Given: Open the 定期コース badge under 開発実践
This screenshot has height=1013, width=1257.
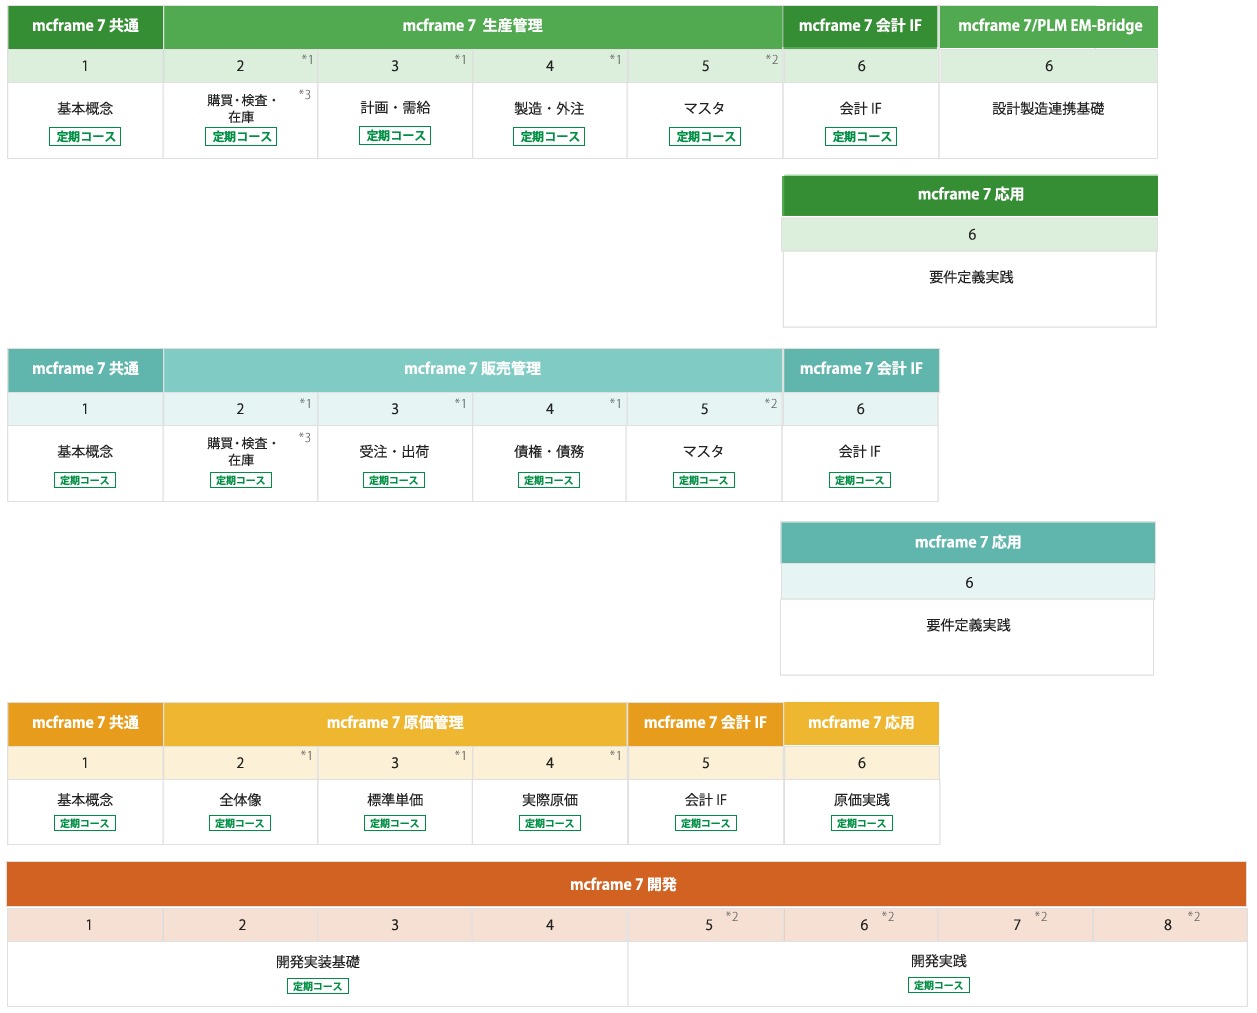Looking at the screenshot, I should (939, 985).
